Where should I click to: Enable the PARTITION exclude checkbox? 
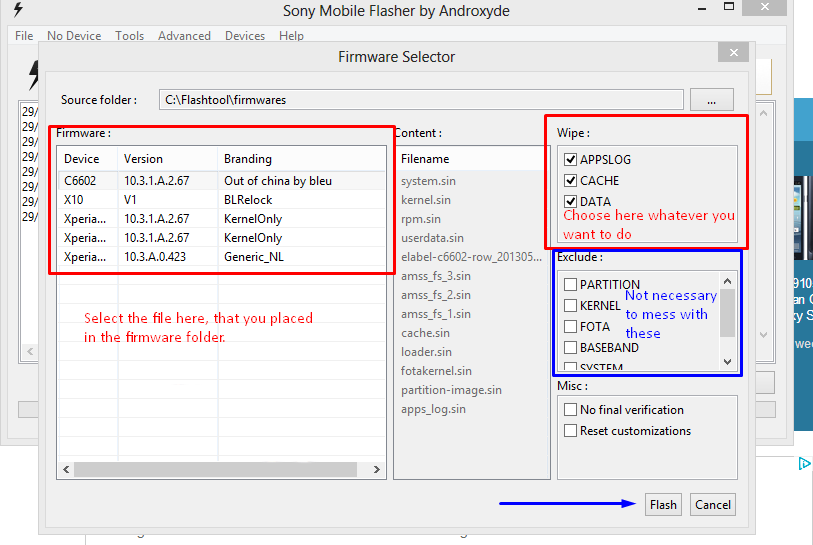coord(570,284)
